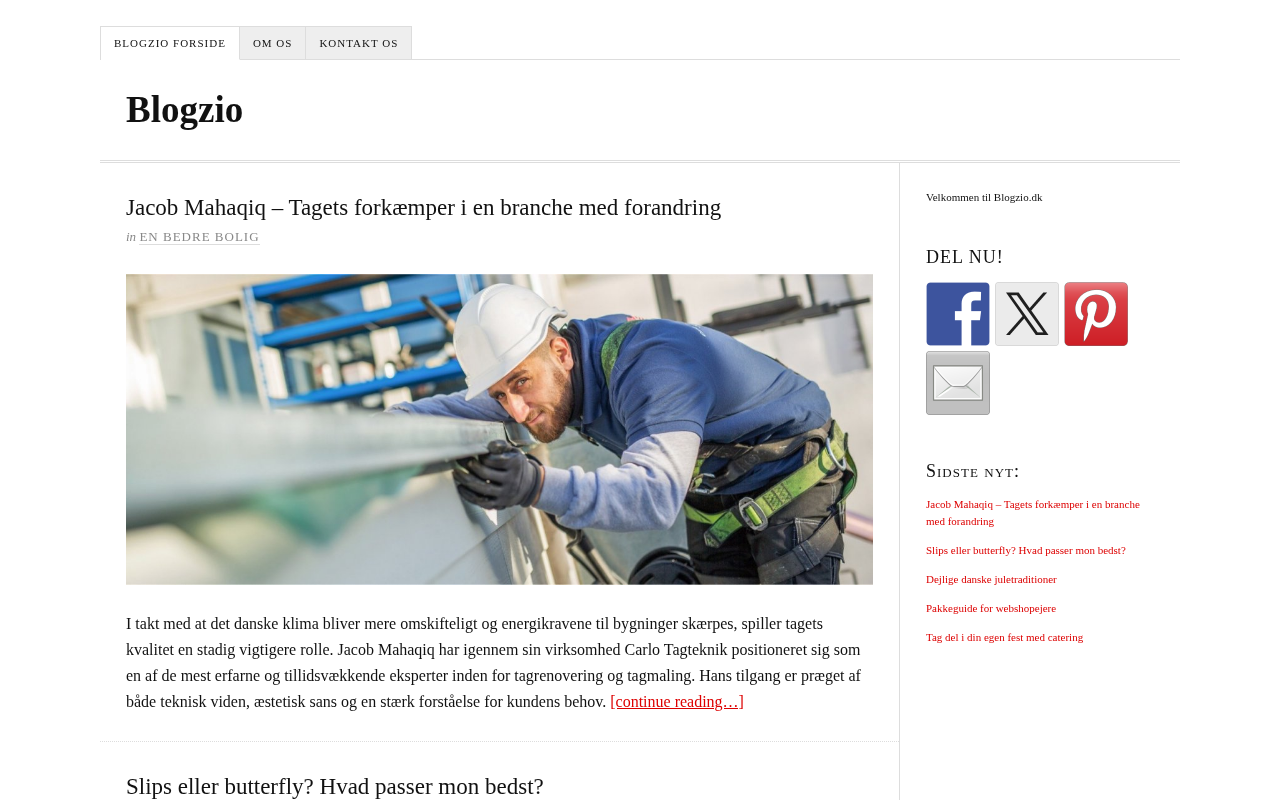Open sidebar link Dejlige danske juletraditioner
This screenshot has height=800, width=1280.
coord(991,579)
